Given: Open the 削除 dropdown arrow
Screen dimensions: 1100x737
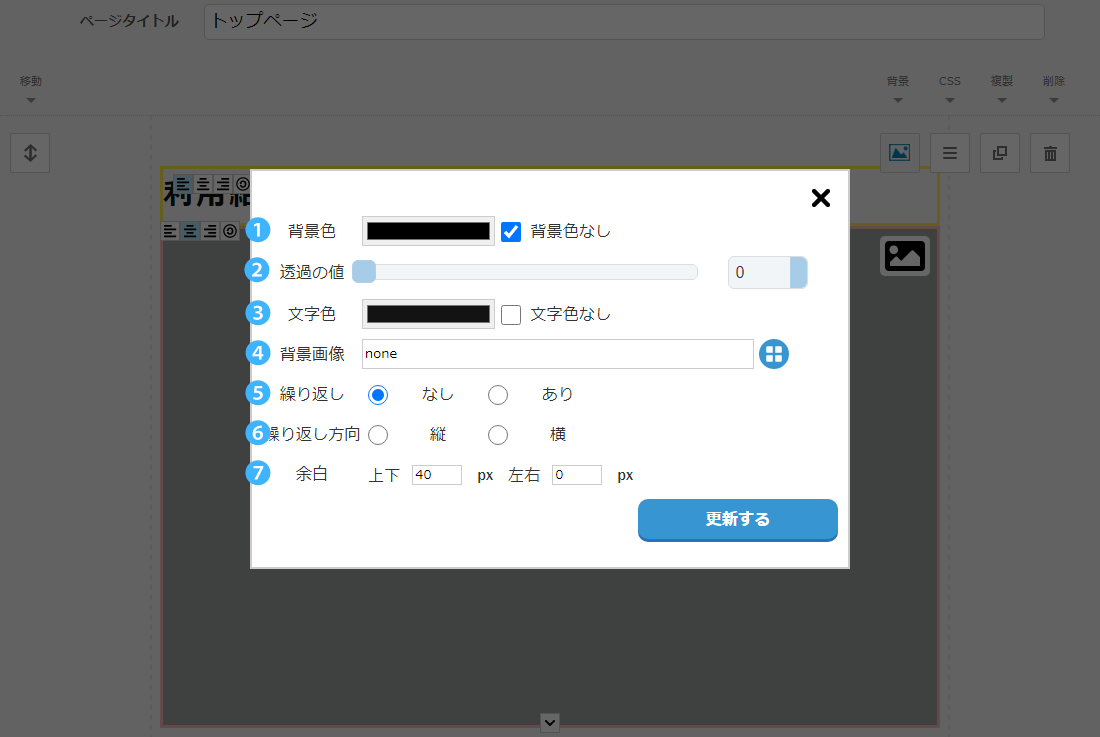Looking at the screenshot, I should tap(1053, 100).
